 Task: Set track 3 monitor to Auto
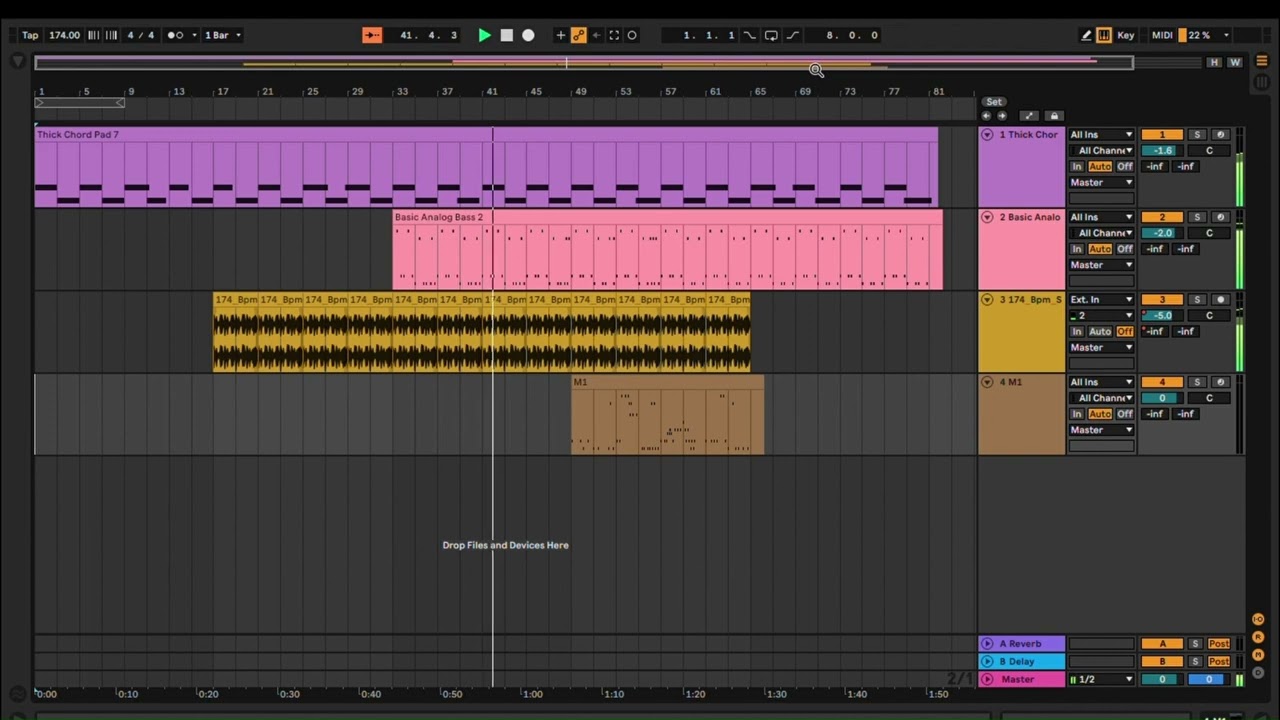pyautogui.click(x=1100, y=331)
